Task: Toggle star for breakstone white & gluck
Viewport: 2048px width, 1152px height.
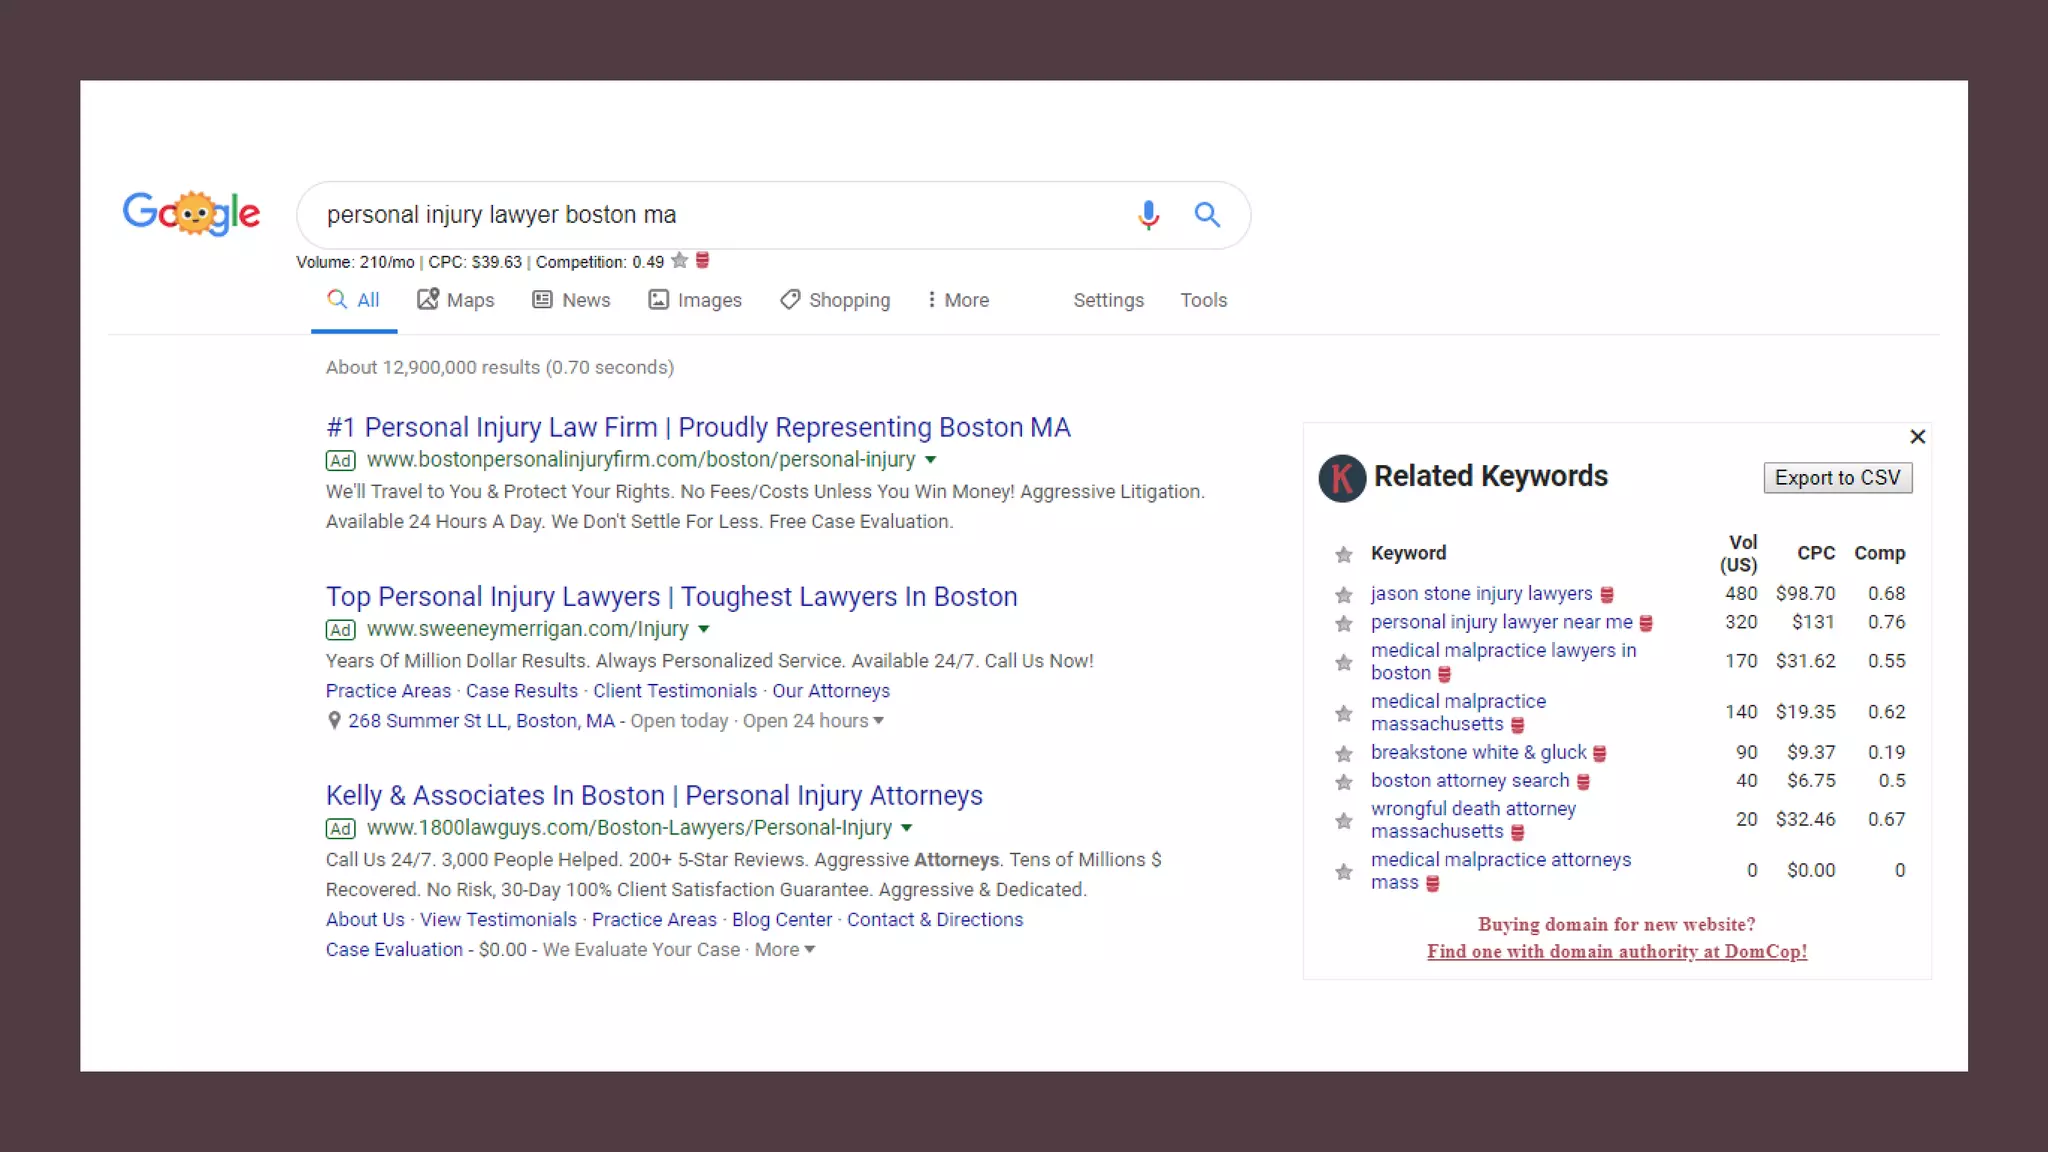Action: [x=1344, y=753]
